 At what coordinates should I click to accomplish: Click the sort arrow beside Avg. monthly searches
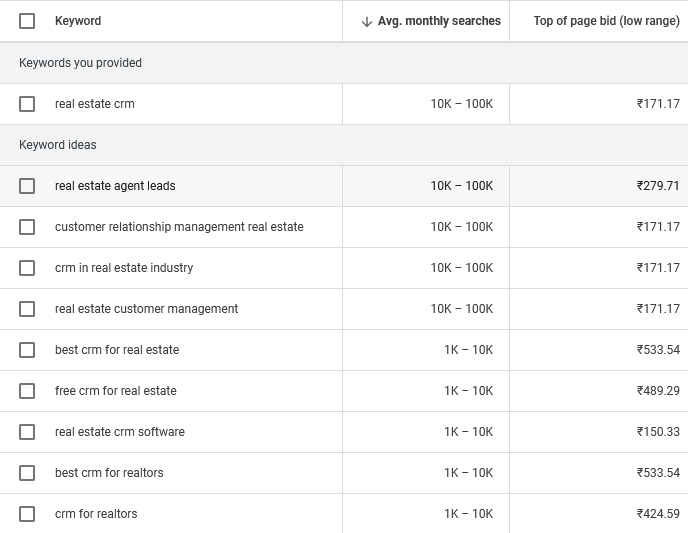coord(366,21)
